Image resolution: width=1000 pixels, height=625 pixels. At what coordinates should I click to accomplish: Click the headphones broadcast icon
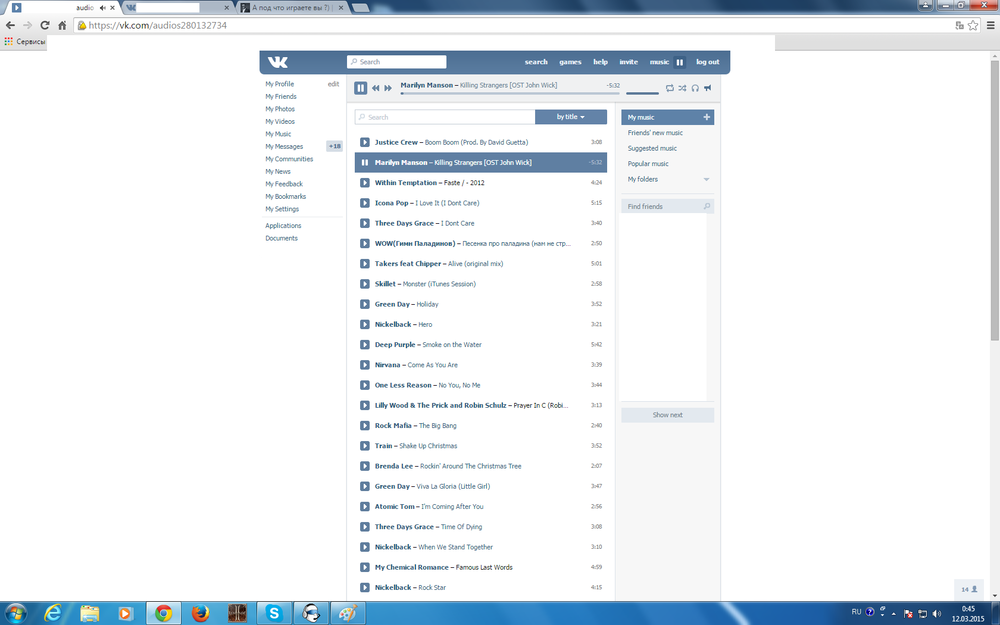click(x=696, y=88)
